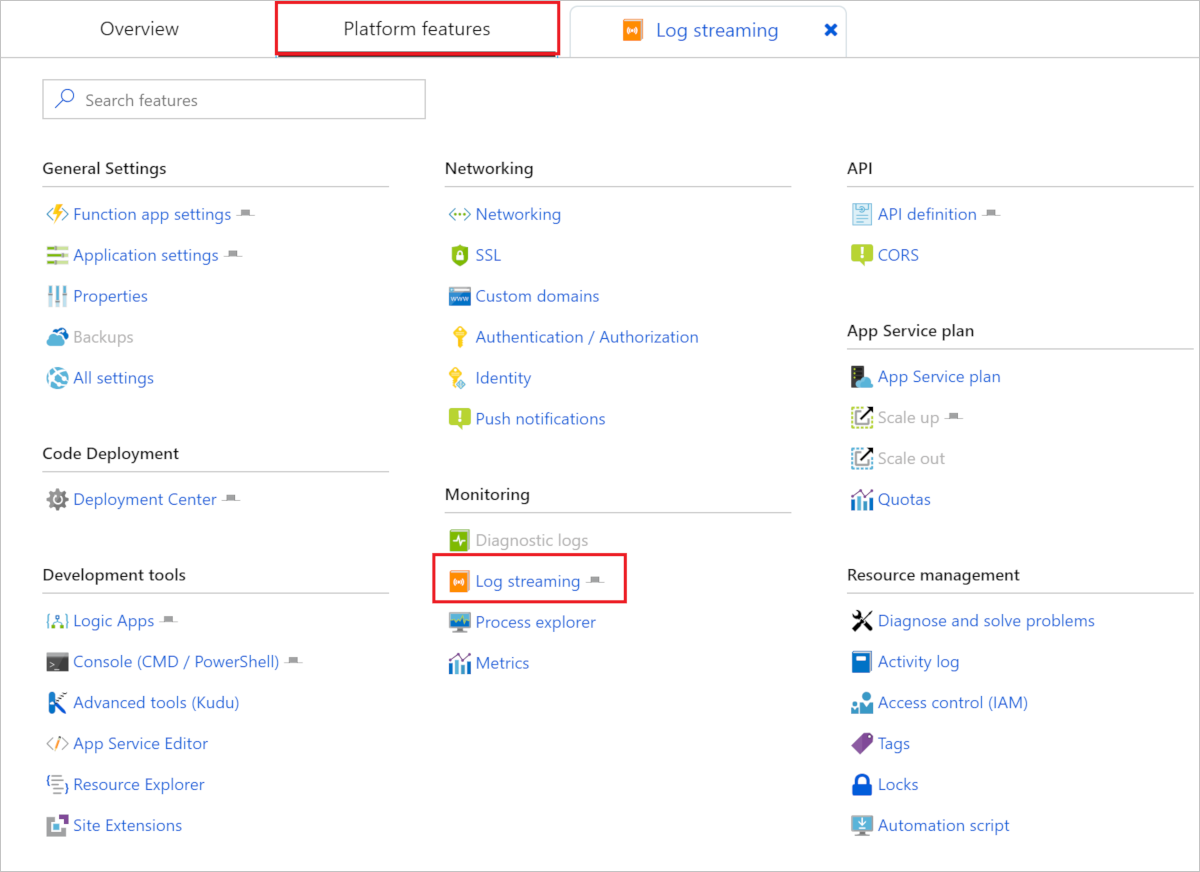Open the Automation script option
Screen dimensions: 1200x872
(x=942, y=825)
